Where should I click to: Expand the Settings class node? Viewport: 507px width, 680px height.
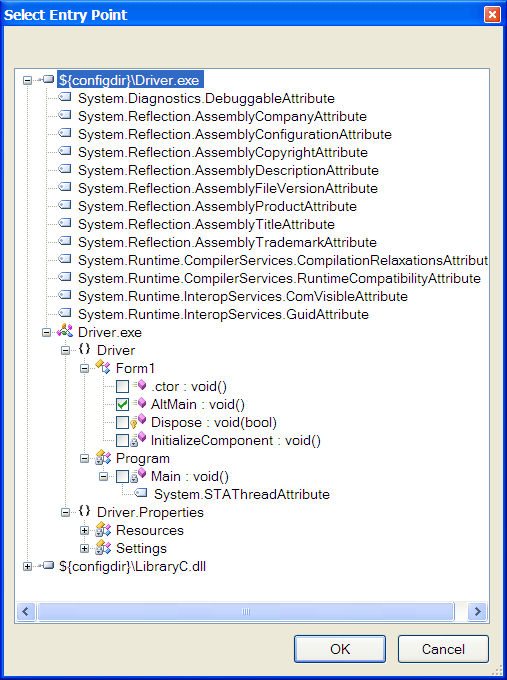[x=85, y=549]
